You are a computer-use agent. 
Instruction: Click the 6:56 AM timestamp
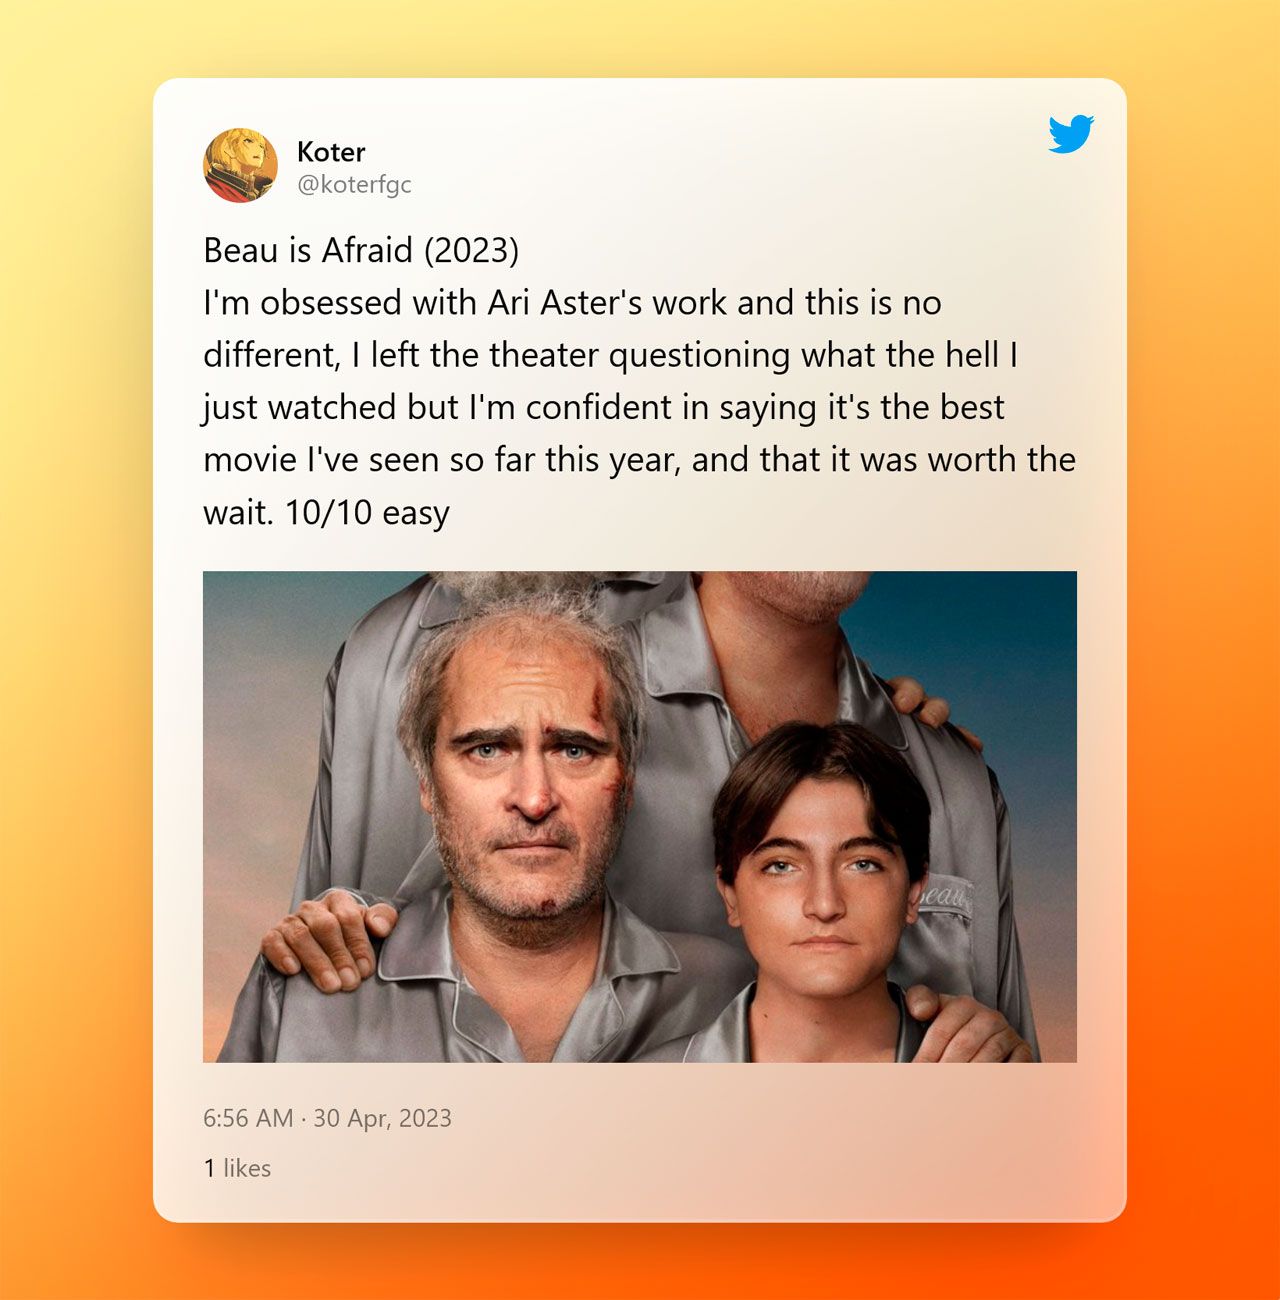248,1118
